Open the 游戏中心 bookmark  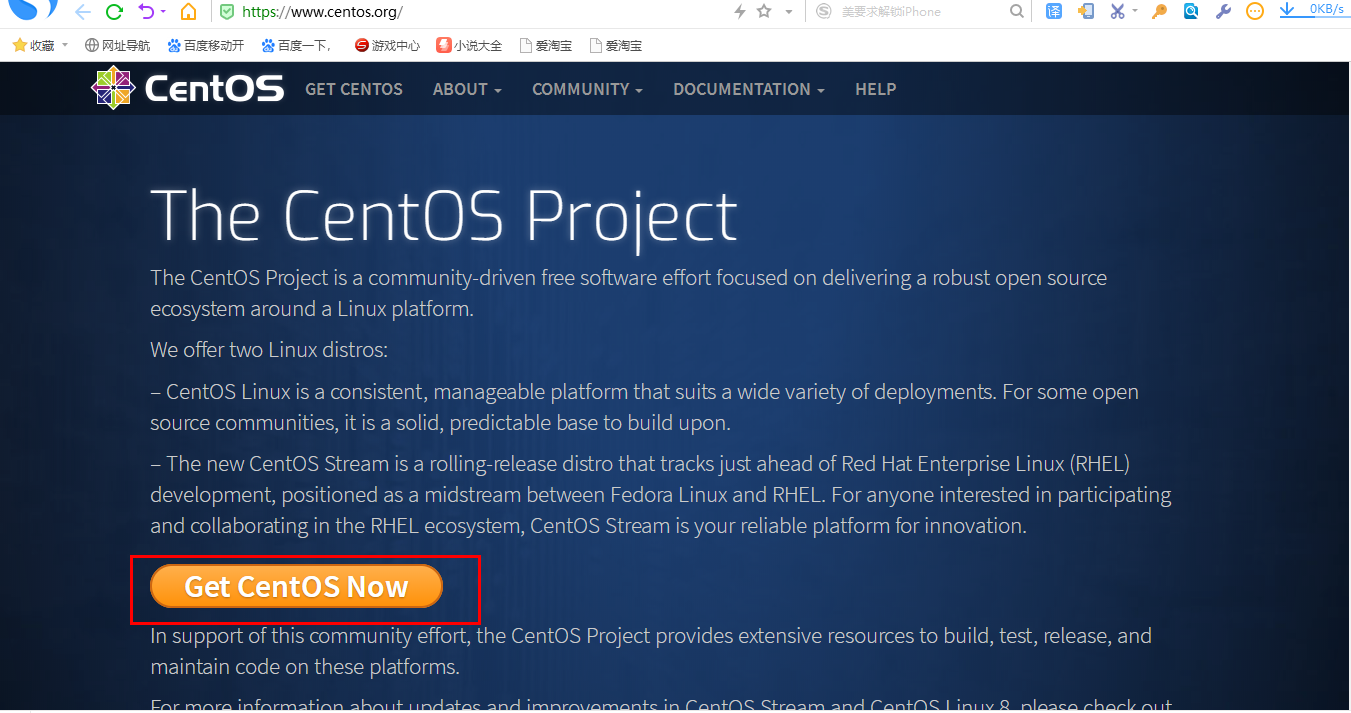(x=388, y=45)
